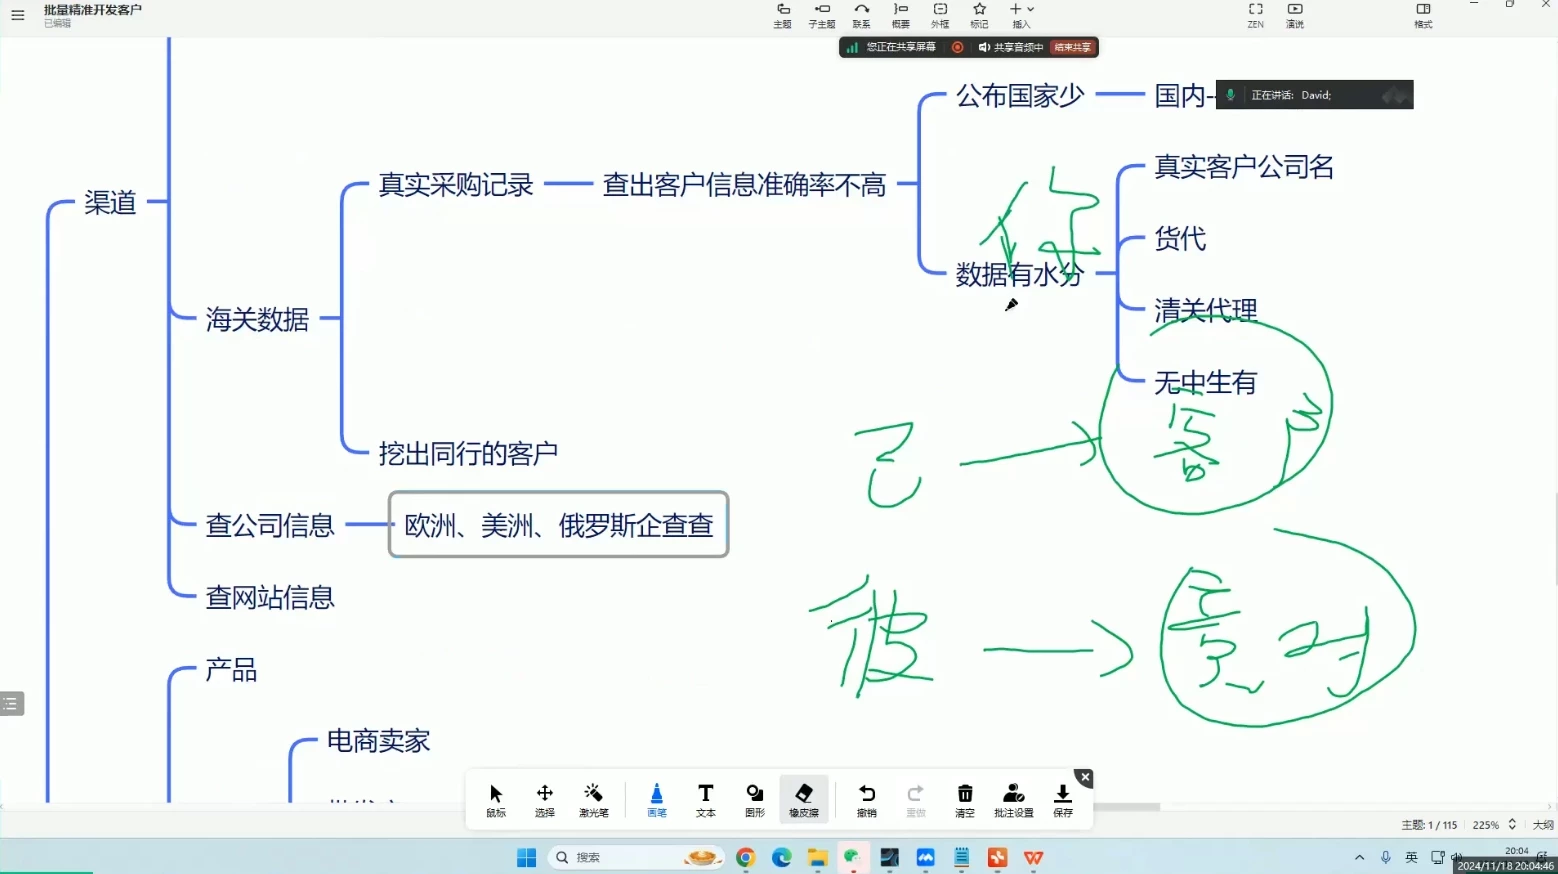Switch to the 橡皮擦 eraser tool
This screenshot has height=874, width=1558.
coord(803,799)
